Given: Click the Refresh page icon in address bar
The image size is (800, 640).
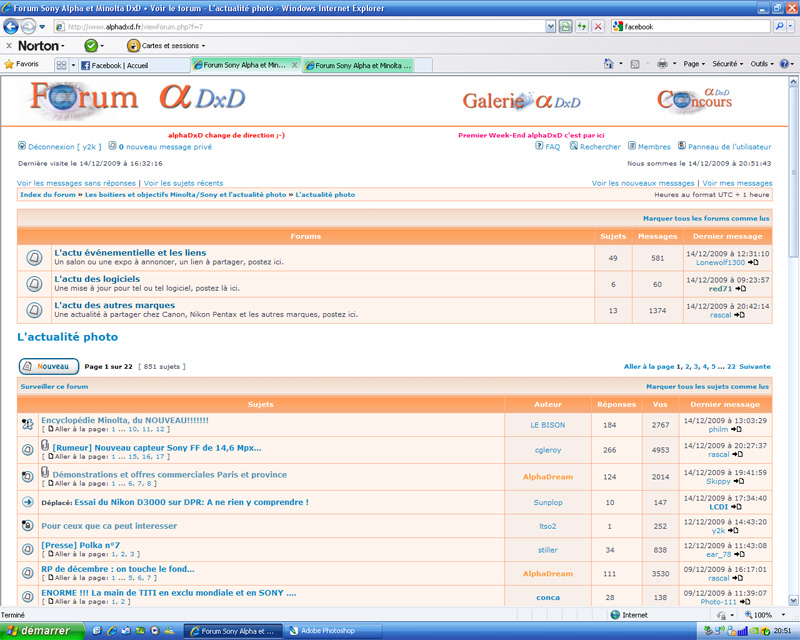Looking at the screenshot, I should [582, 26].
